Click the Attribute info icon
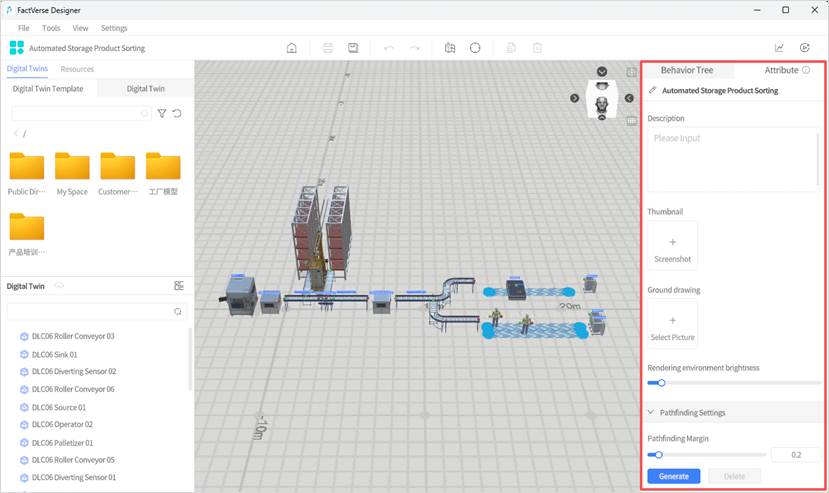 806,71
